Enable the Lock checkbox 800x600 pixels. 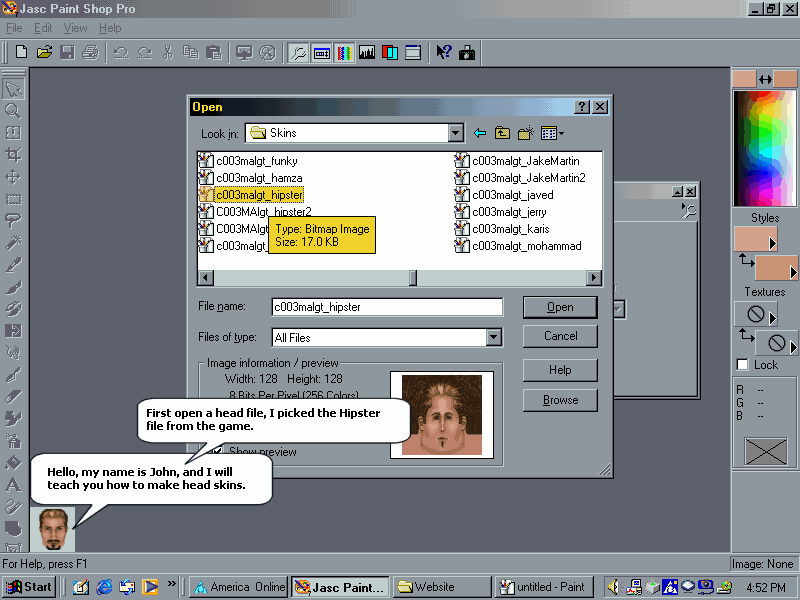pyautogui.click(x=742, y=365)
